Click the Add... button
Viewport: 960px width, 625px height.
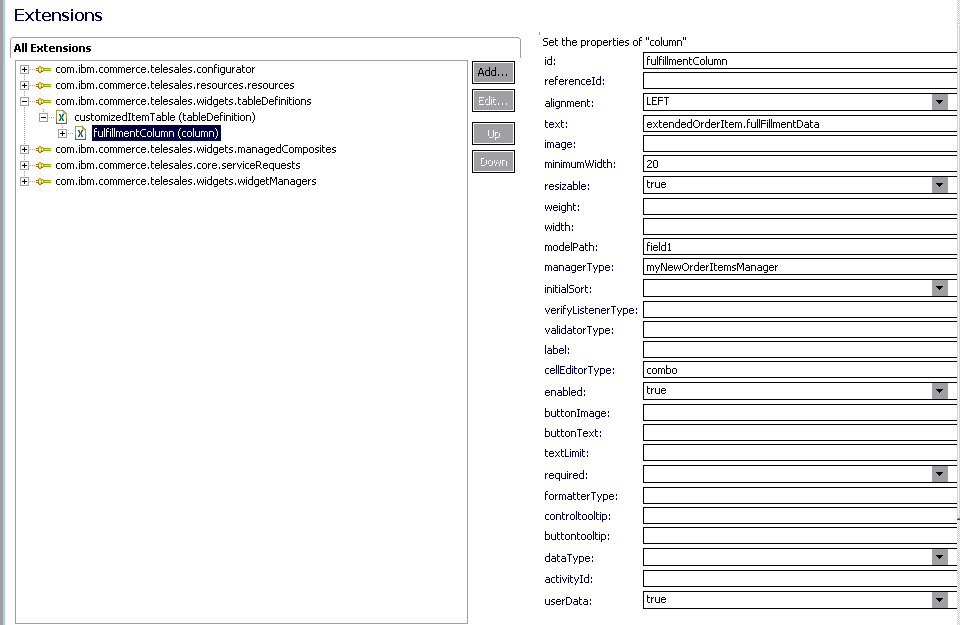pos(493,72)
